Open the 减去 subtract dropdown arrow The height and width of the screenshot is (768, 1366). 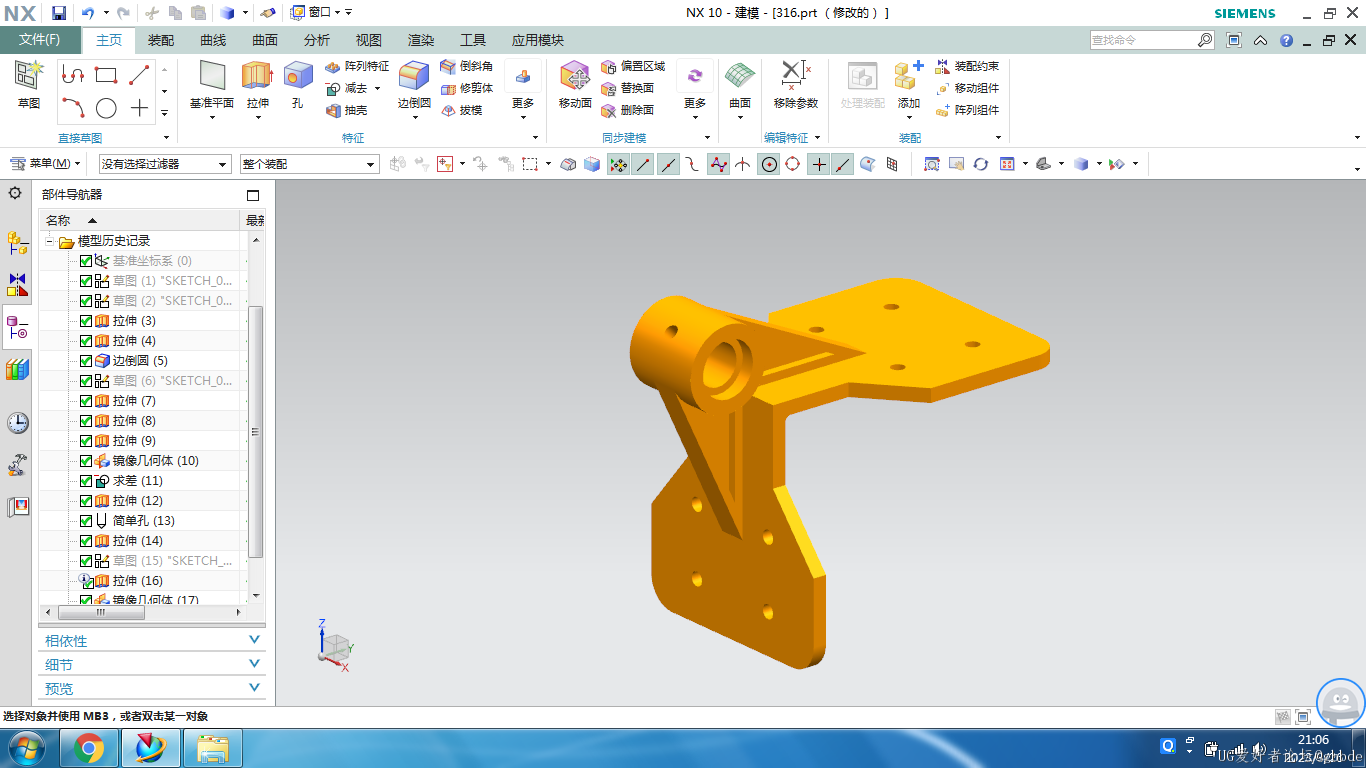tap(377, 88)
